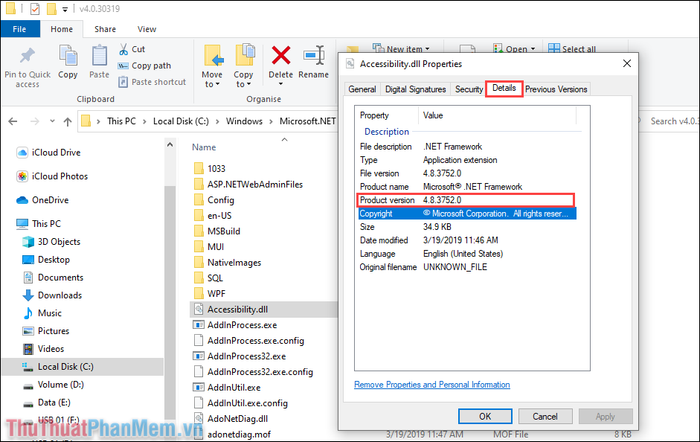
Task: Click the Back navigation arrow
Action: point(13,121)
